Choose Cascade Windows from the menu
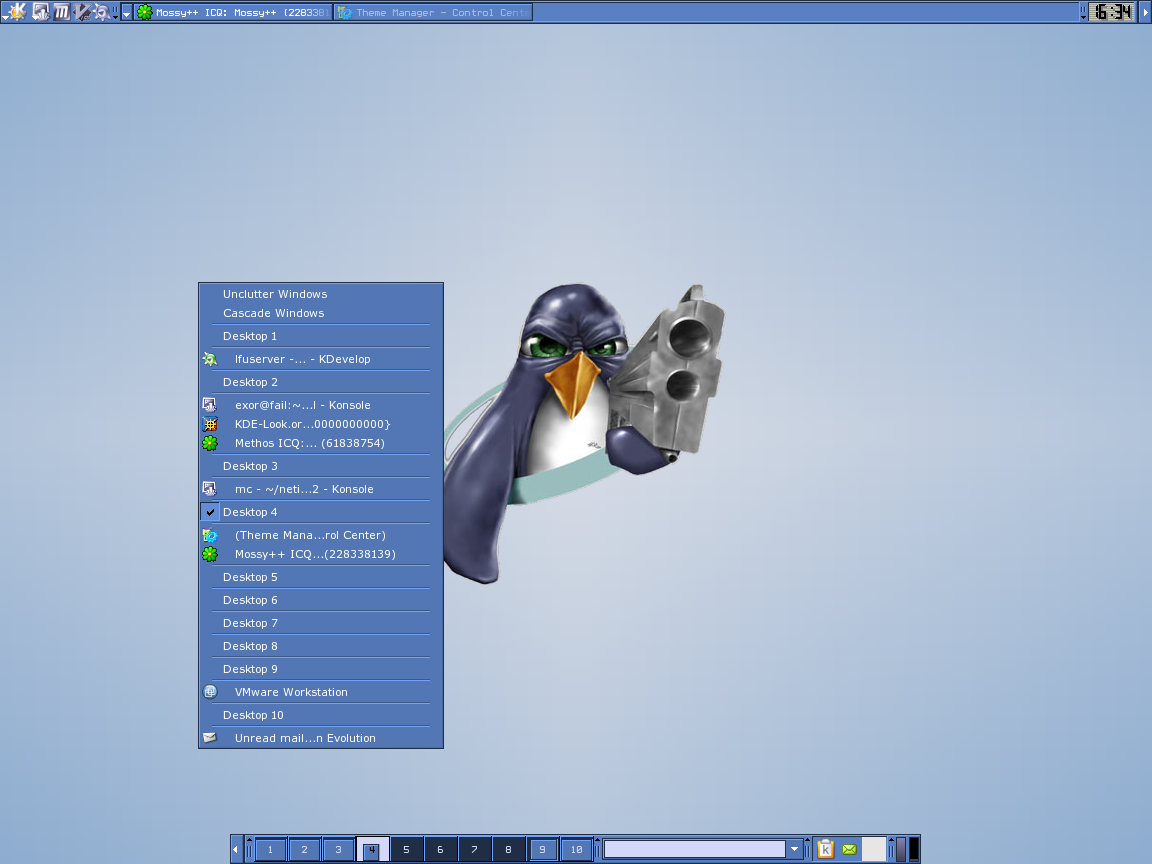Screen dimensions: 1152x864 [x=321, y=313]
